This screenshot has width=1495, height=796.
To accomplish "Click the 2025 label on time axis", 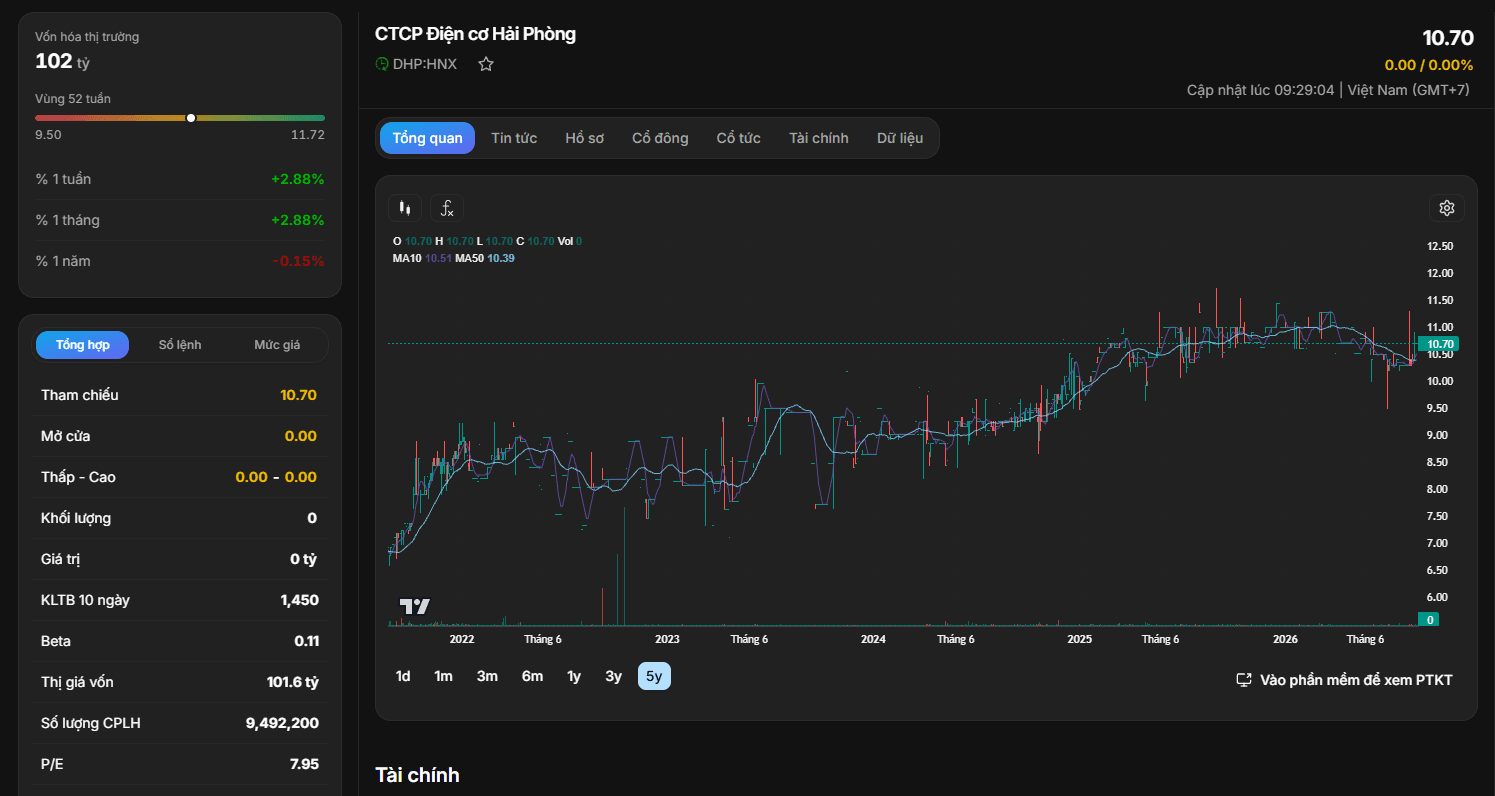I will (1079, 639).
